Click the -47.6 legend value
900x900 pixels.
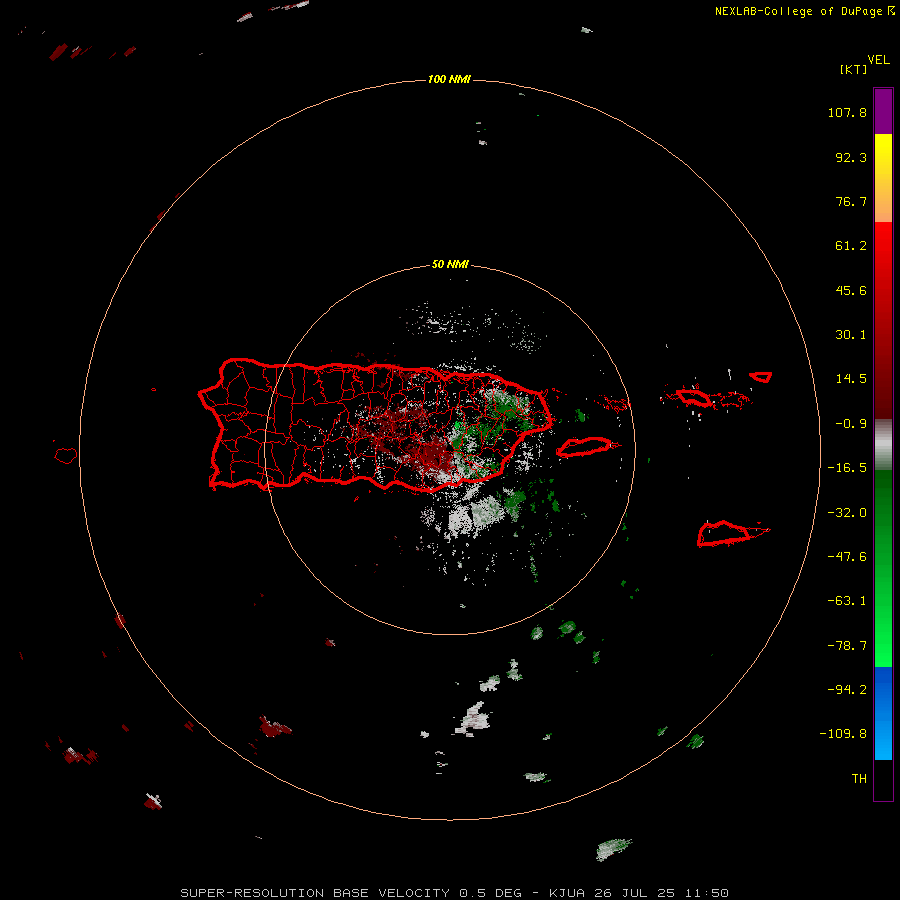click(847, 557)
